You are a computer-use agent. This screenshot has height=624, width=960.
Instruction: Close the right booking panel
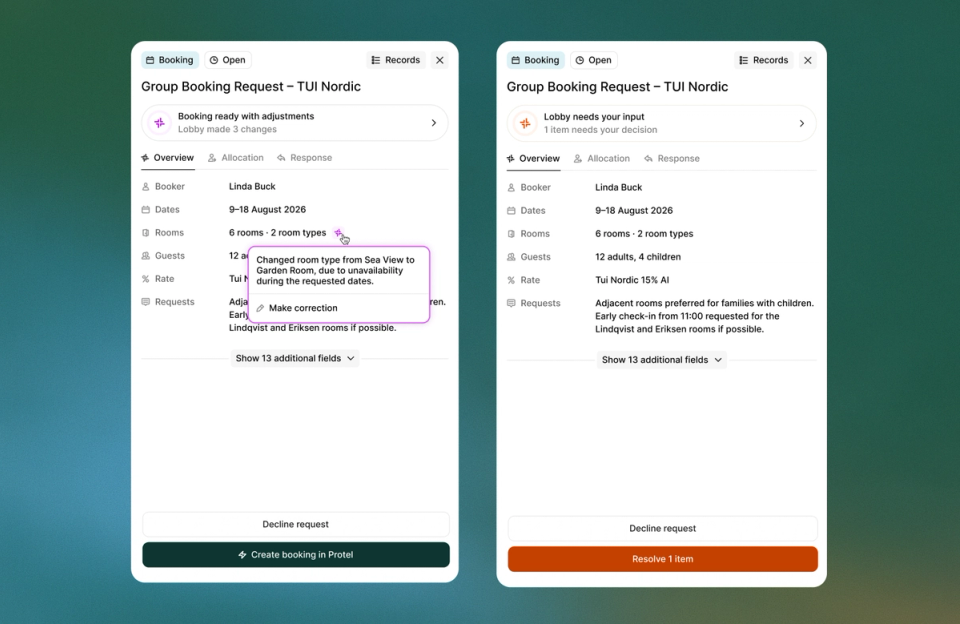[x=808, y=60]
